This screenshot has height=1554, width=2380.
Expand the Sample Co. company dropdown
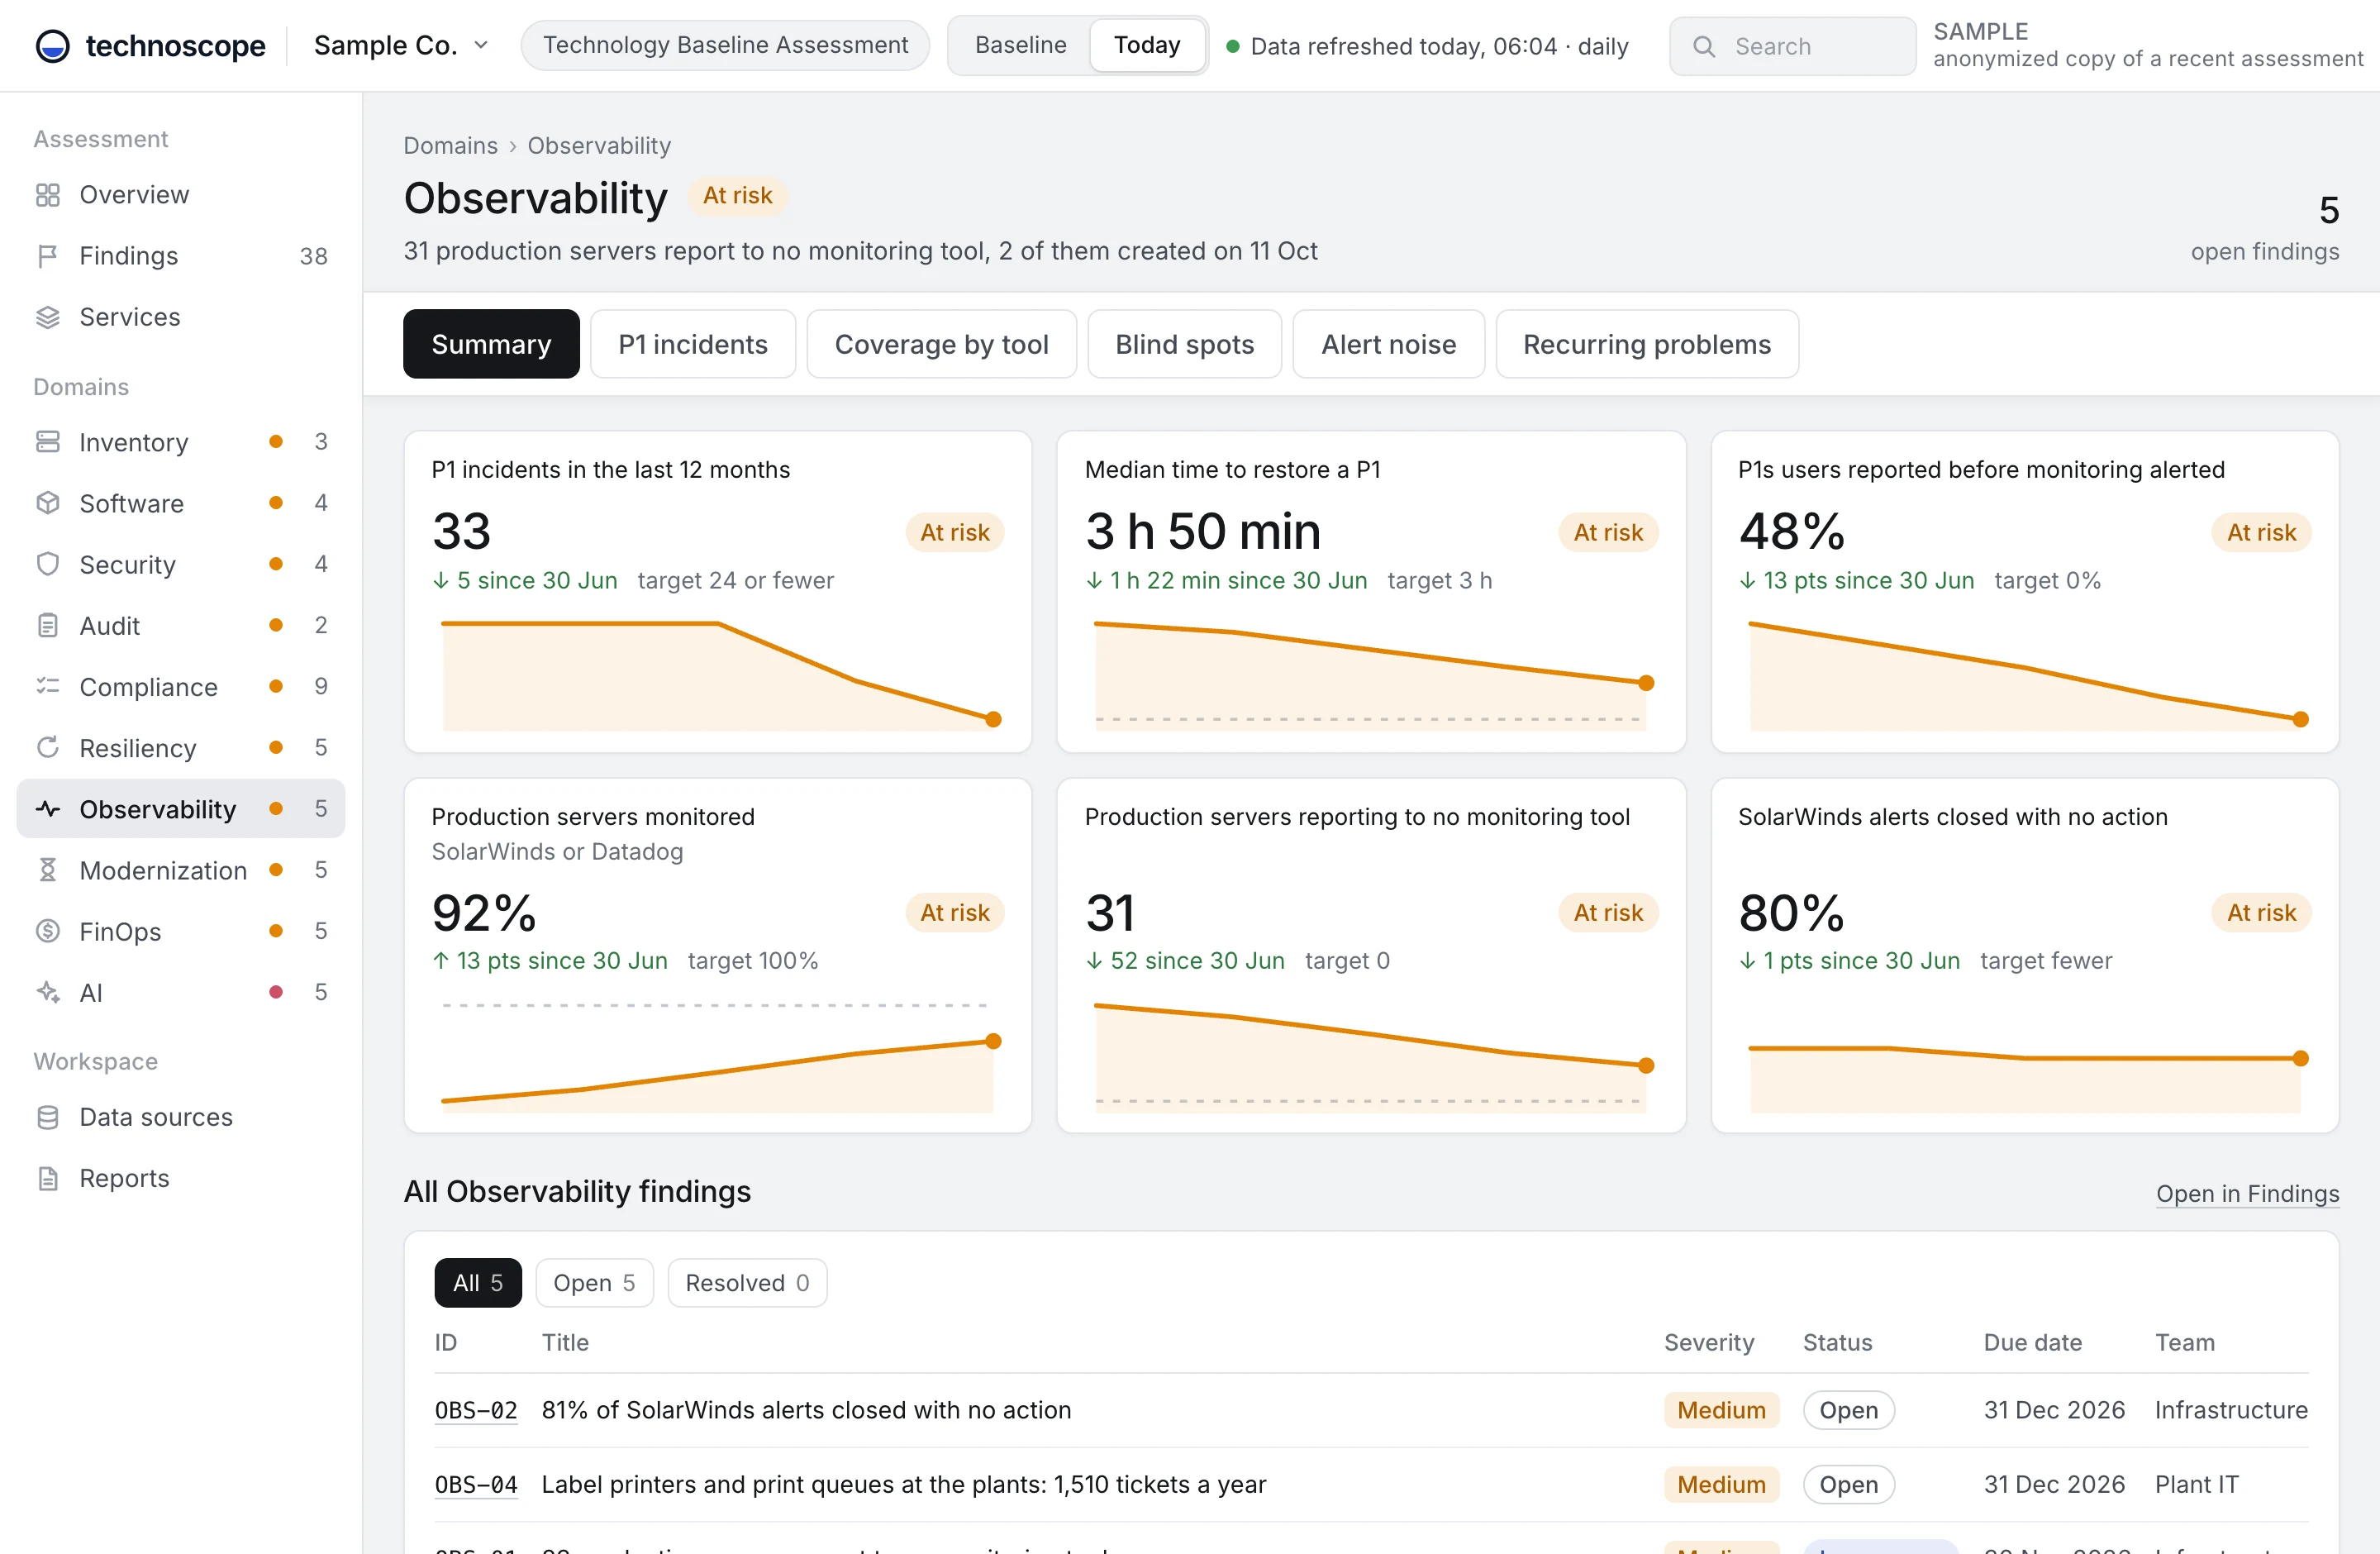[401, 46]
